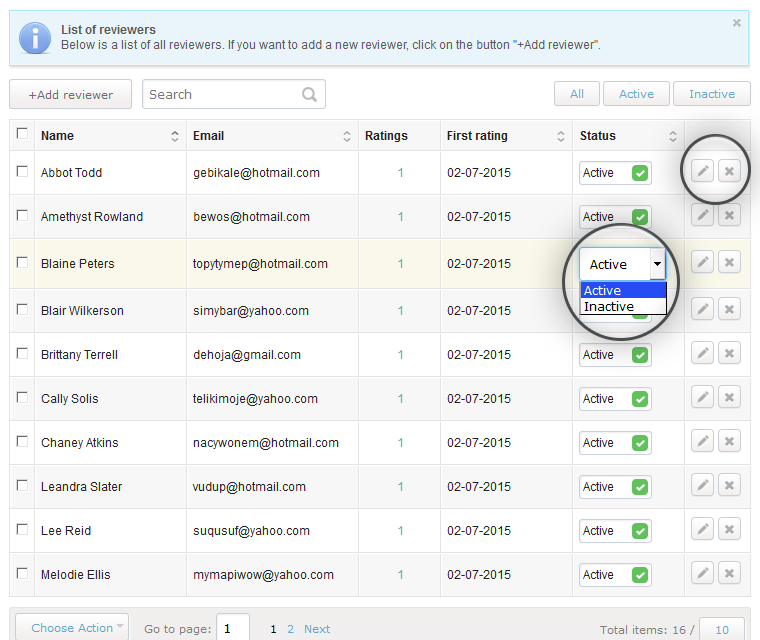This screenshot has width=760, height=640.
Task: Delete Blaine Peters row with X icon
Action: click(729, 262)
